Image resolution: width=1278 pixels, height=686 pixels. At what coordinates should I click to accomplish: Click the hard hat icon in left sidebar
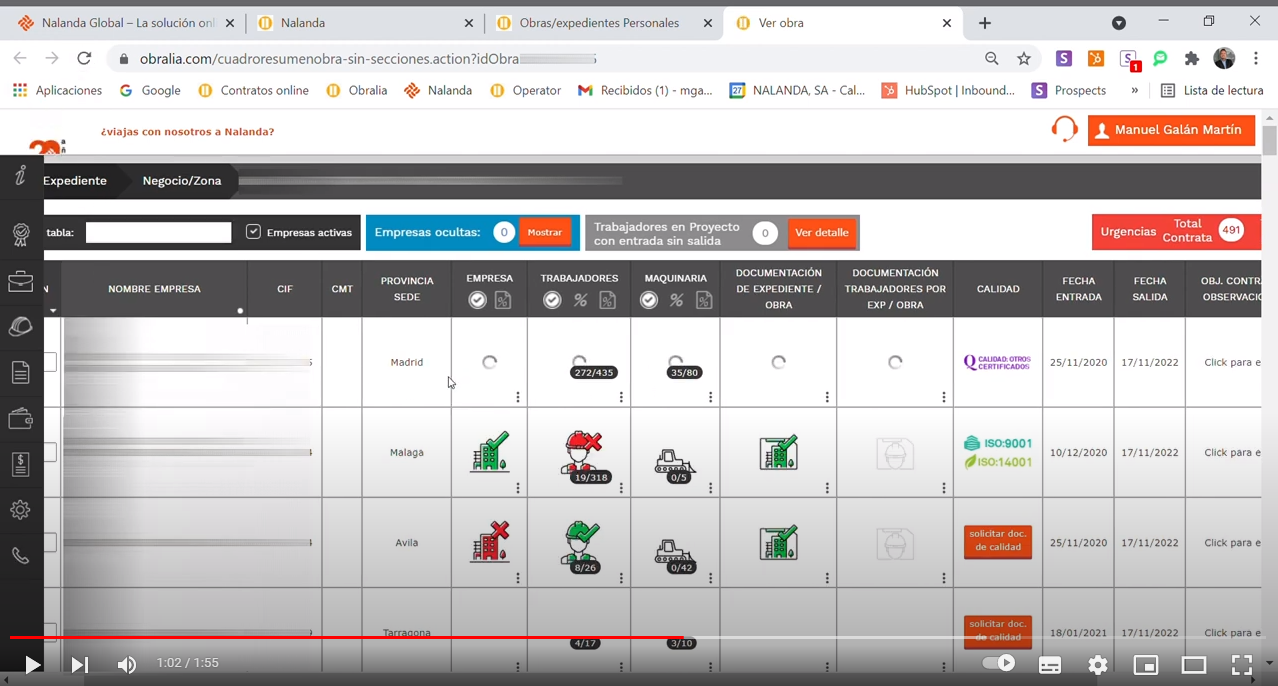click(20, 327)
